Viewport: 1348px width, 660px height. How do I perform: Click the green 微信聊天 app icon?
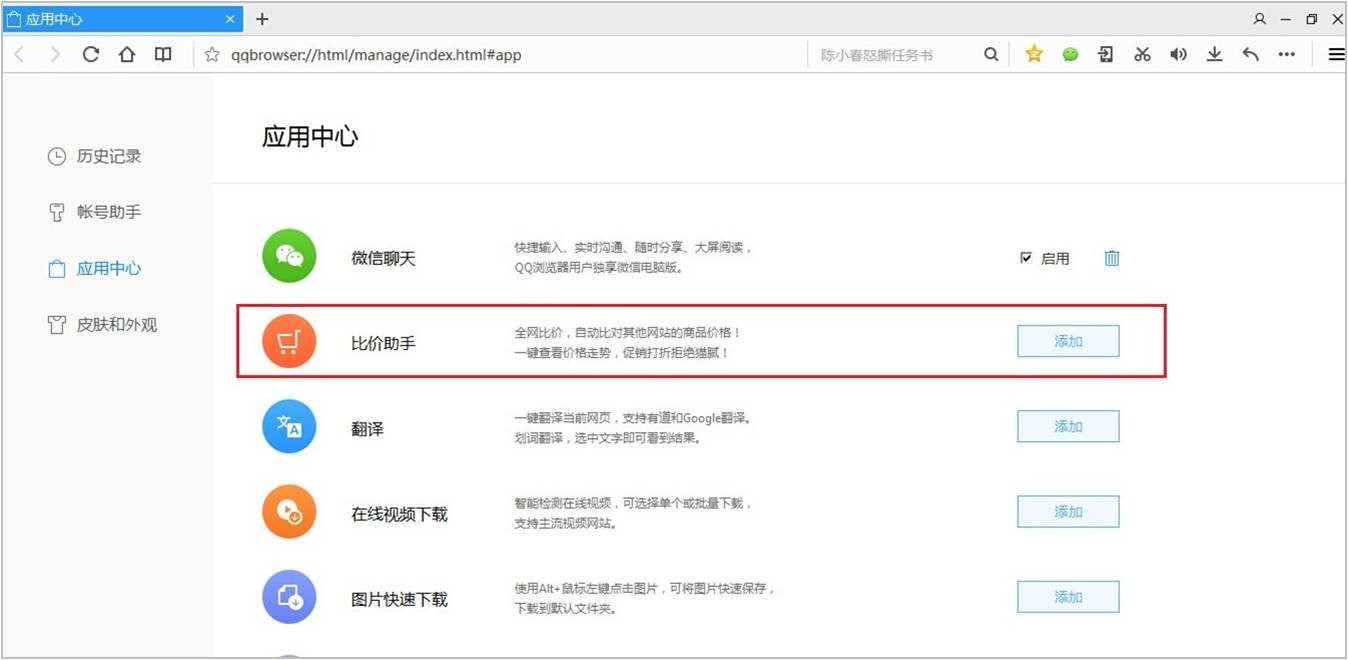coord(289,256)
